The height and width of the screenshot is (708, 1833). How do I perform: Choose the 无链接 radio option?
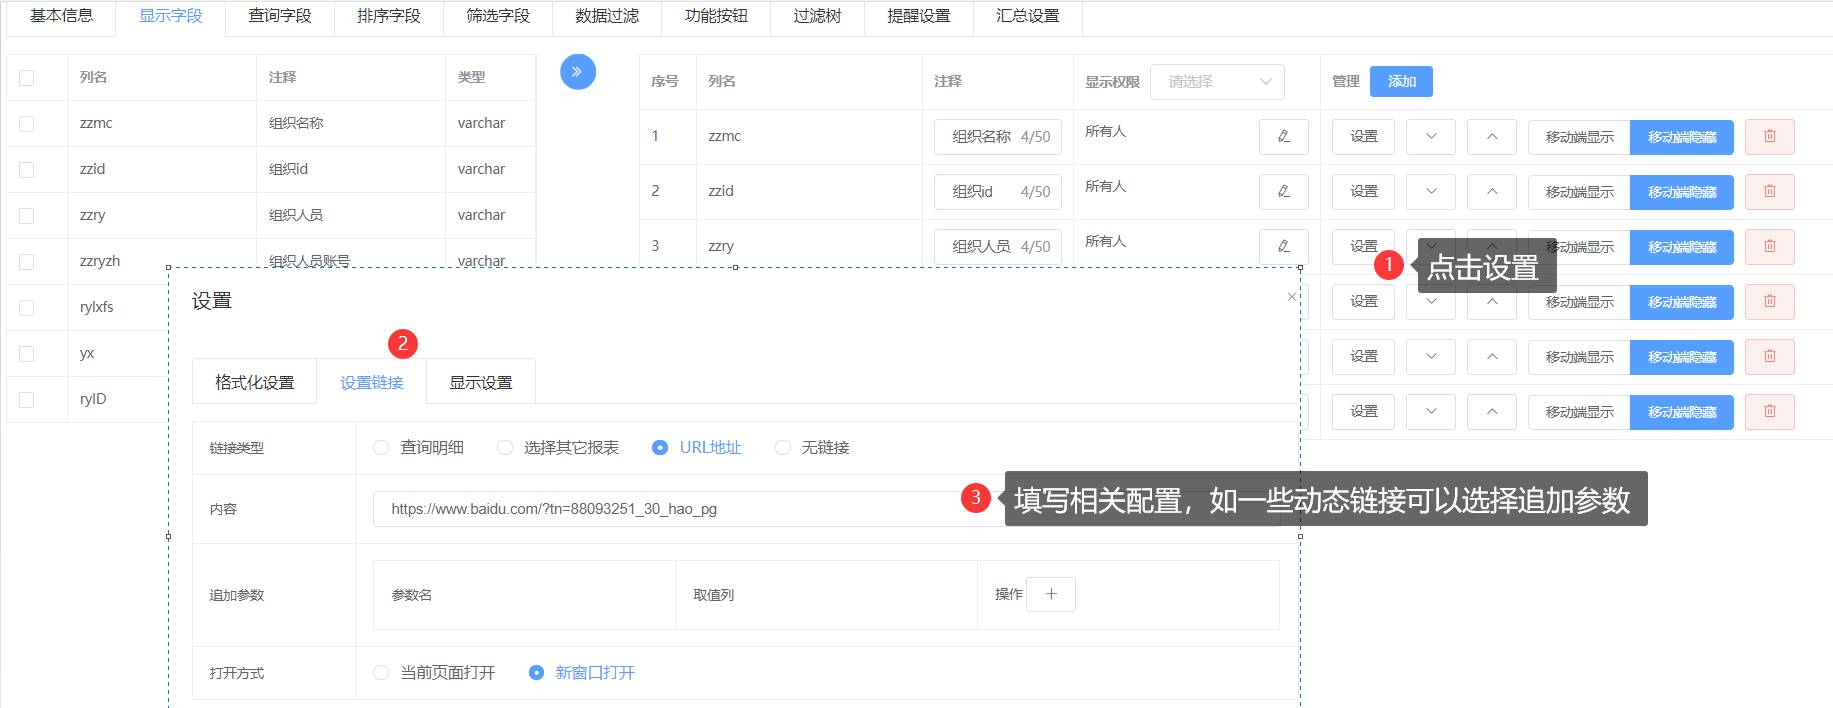pyautogui.click(x=782, y=448)
